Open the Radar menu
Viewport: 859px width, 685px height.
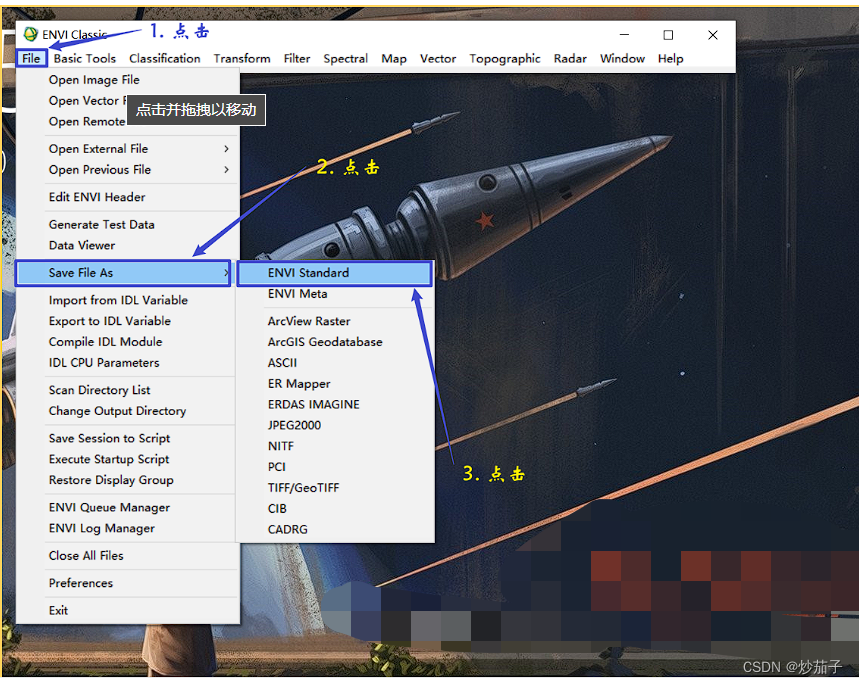pos(570,59)
